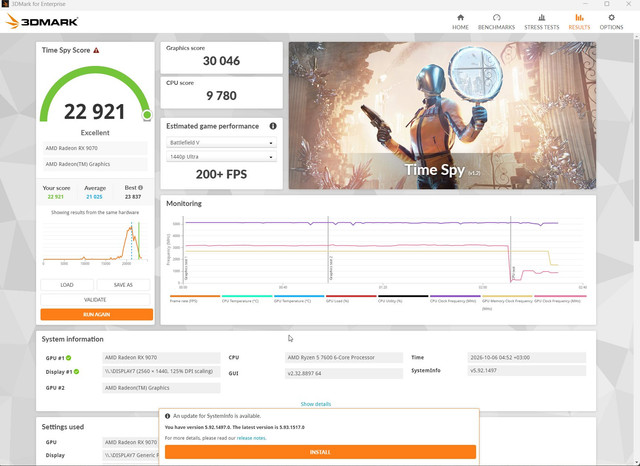This screenshot has width=640, height=466.
Task: Open the Results bar-chart icon
Action: tap(579, 18)
